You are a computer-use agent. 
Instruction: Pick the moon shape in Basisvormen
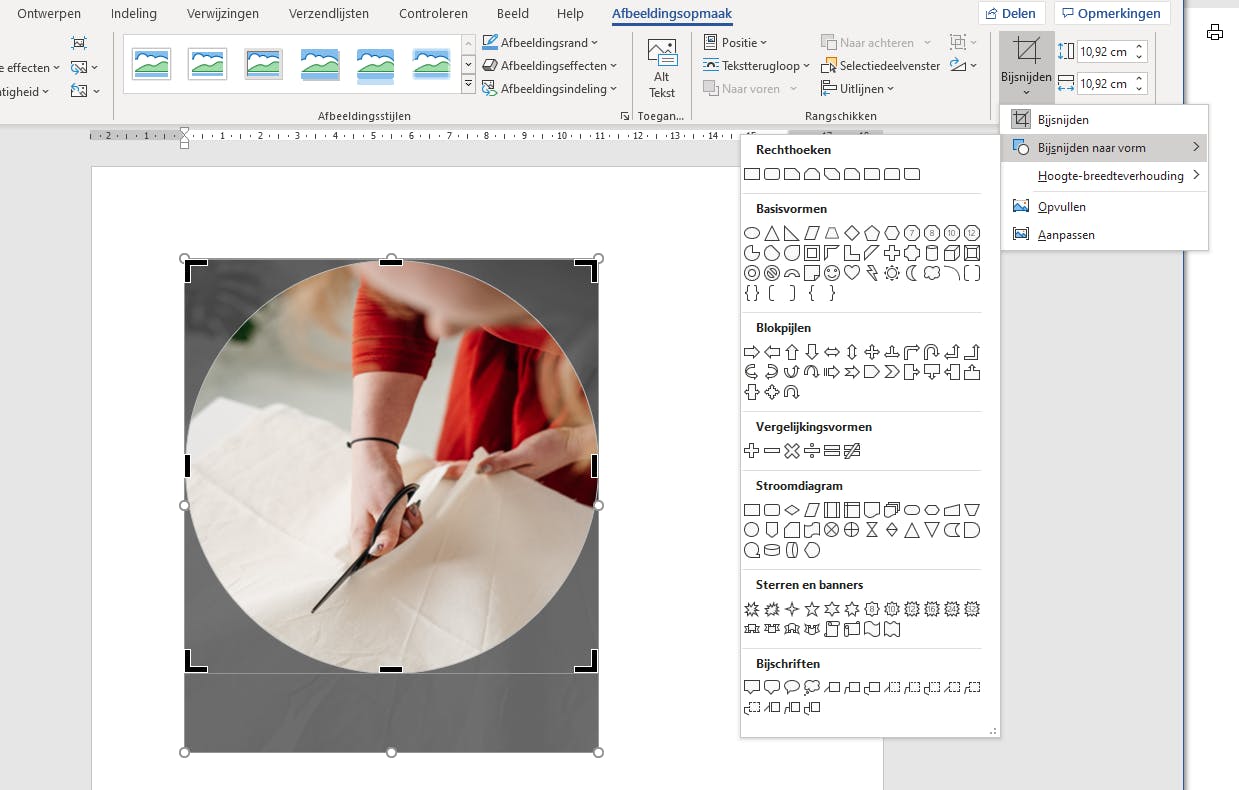point(912,273)
